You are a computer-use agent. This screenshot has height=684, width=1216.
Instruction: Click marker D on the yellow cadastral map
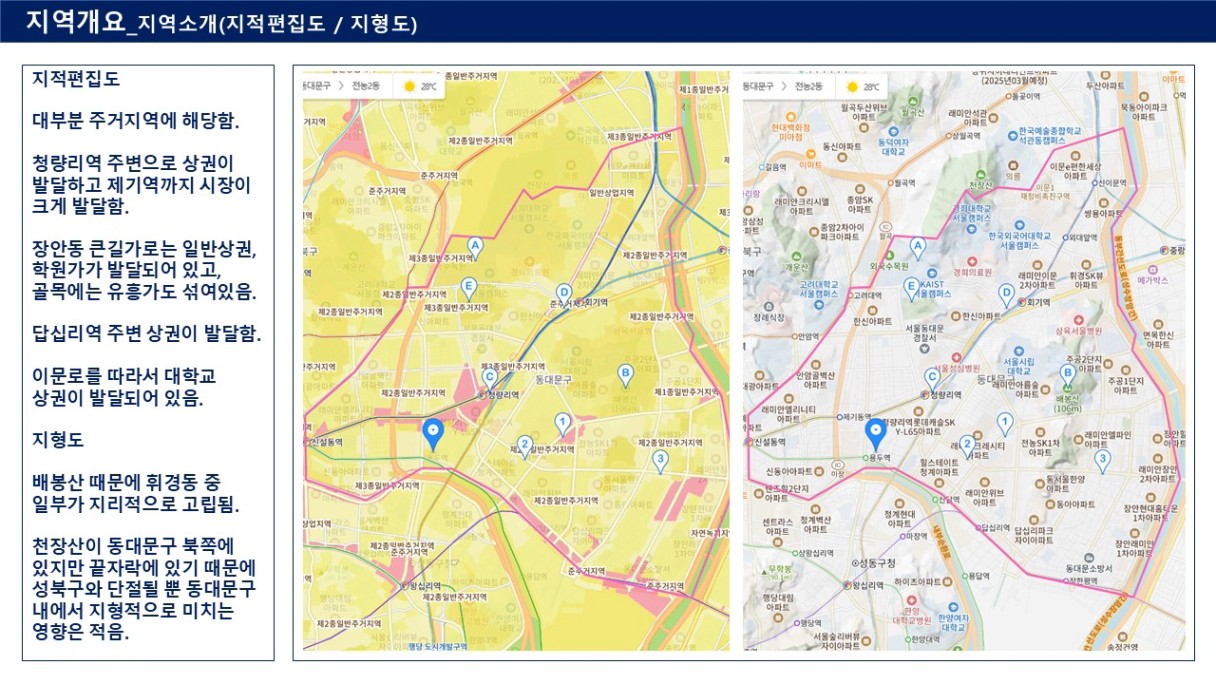point(563,293)
